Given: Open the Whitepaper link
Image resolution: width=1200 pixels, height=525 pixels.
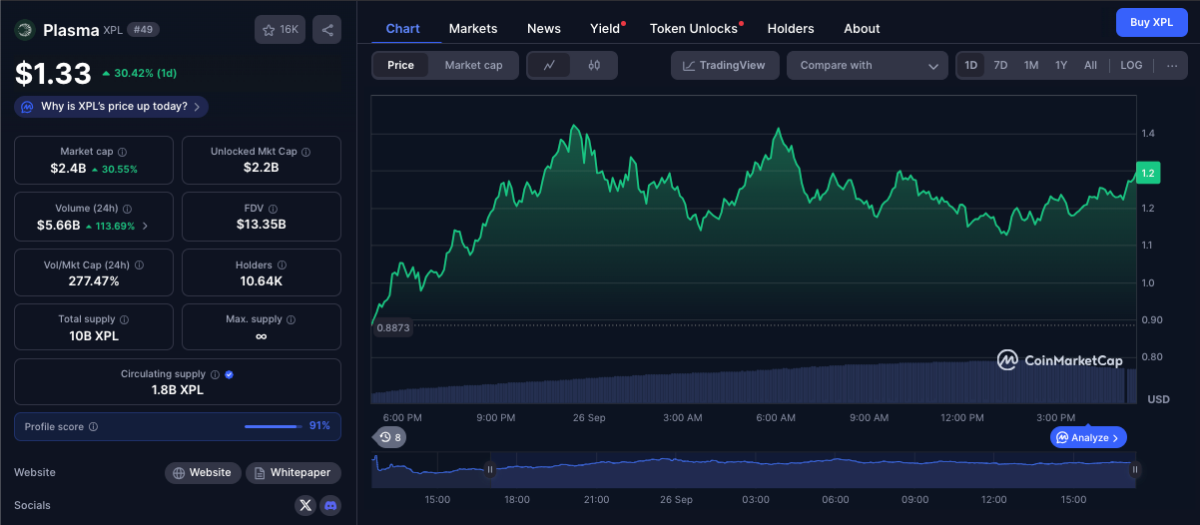Looking at the screenshot, I should click(x=293, y=472).
